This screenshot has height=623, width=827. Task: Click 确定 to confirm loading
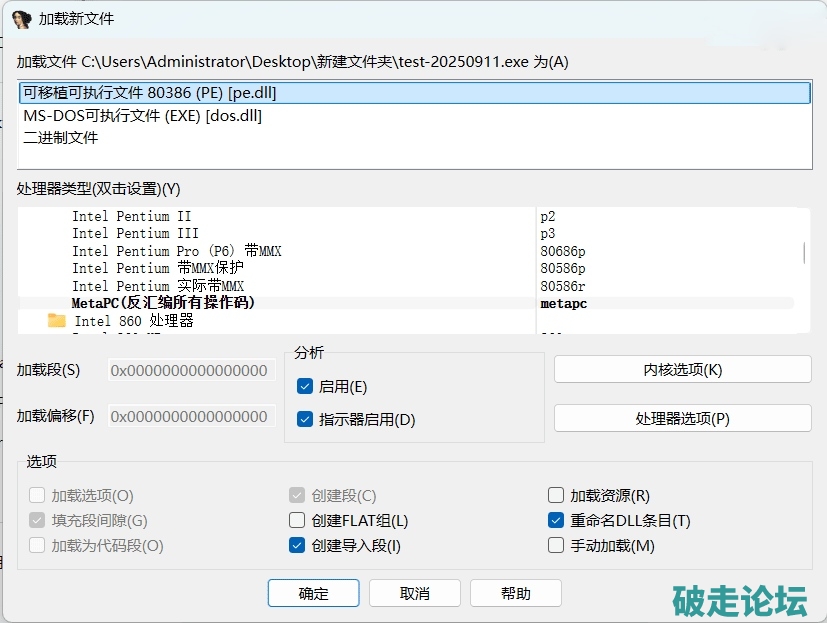pos(313,593)
